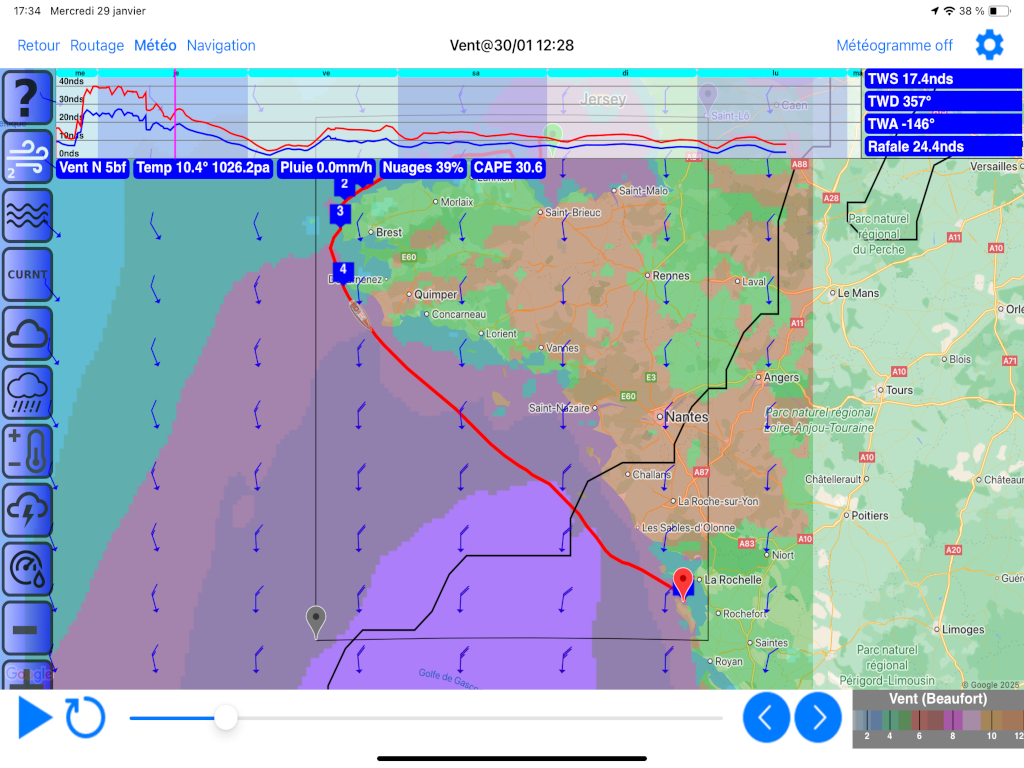
Task: Tap the Le Mans city label
Action: [858, 293]
